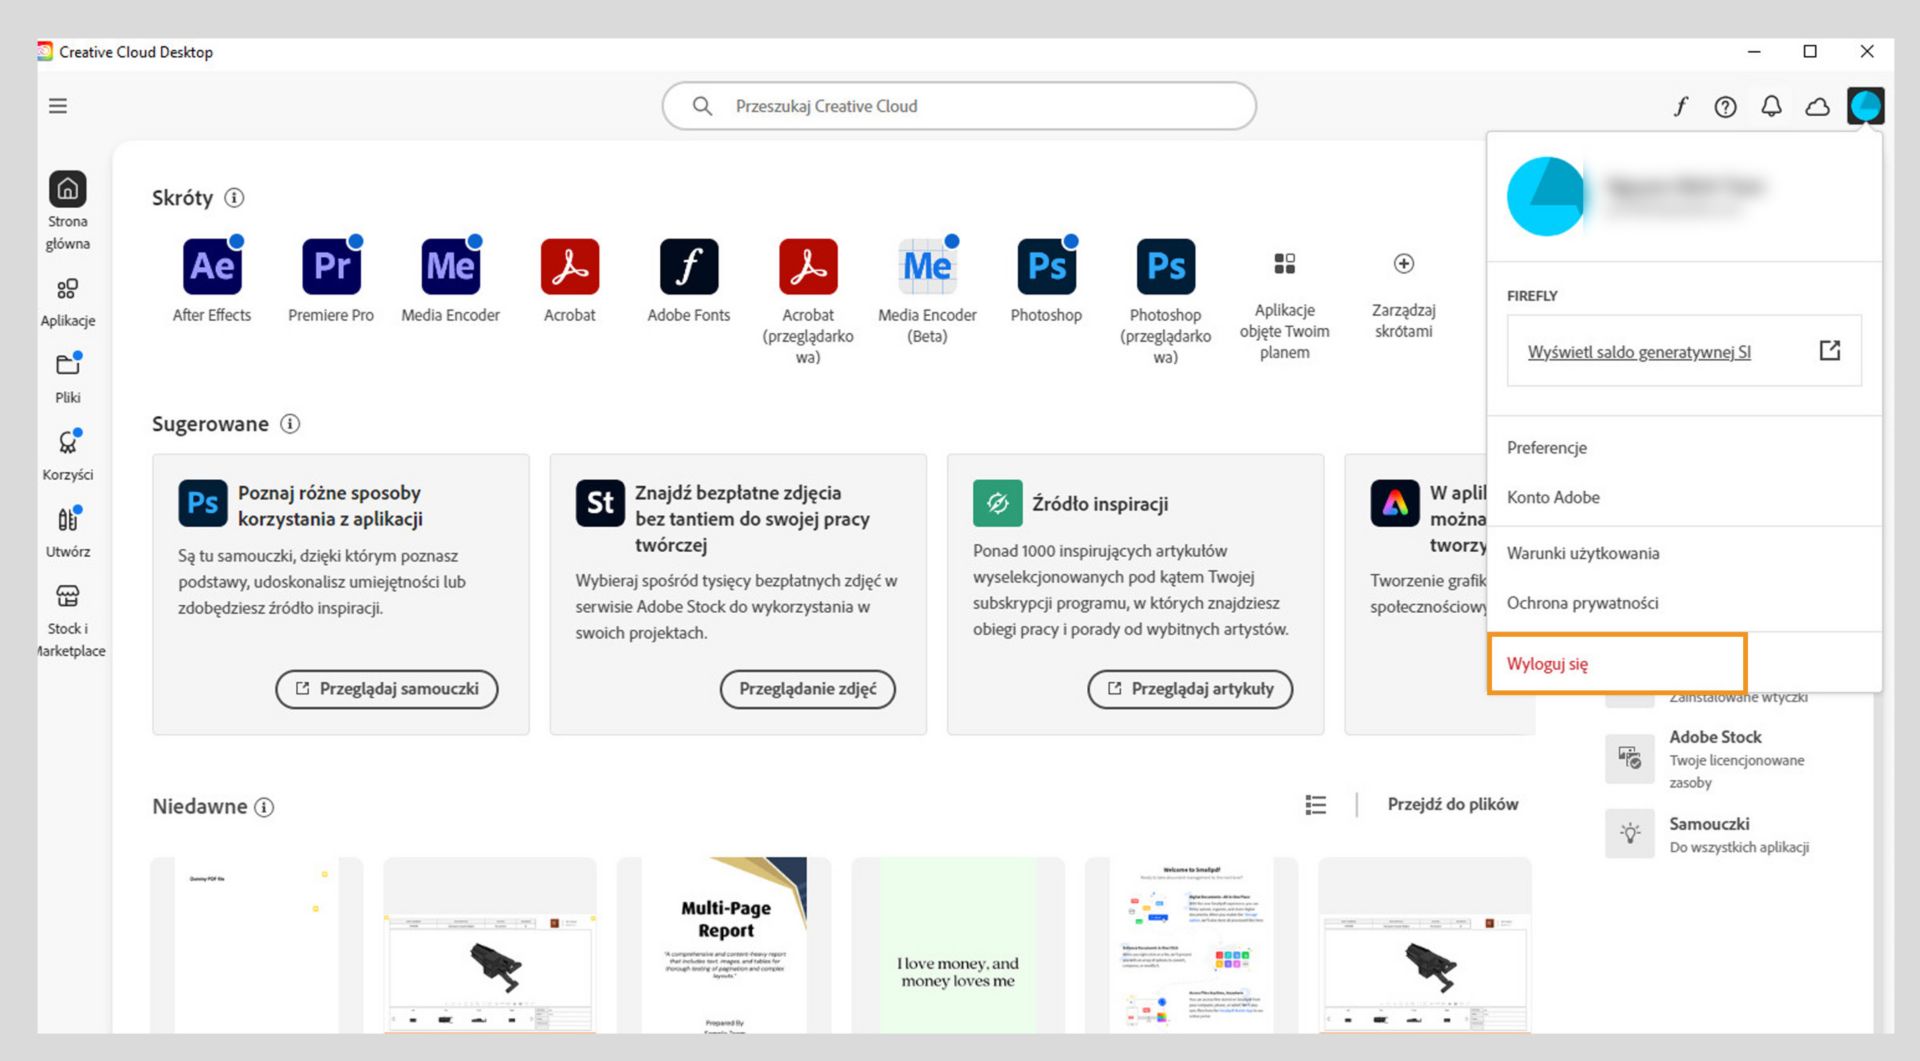Click 'Twoje licencjonowane zasoby' under Adobe Stock
The height and width of the screenshot is (1061, 1920).
click(x=1737, y=771)
